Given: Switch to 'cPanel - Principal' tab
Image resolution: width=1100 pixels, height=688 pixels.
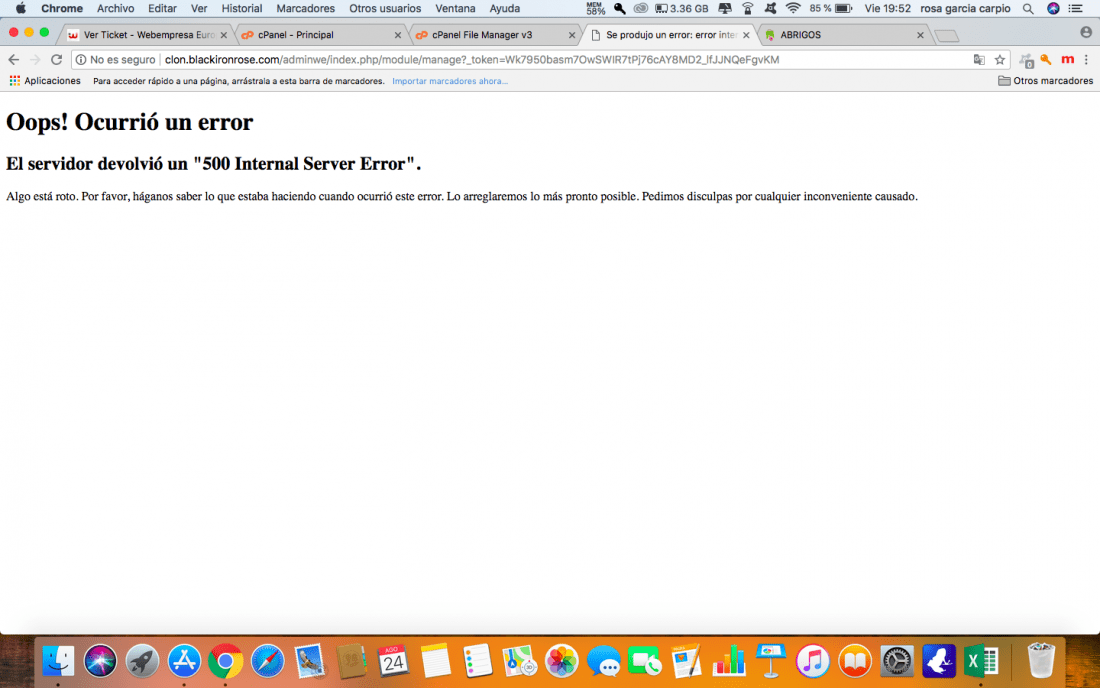Looking at the screenshot, I should point(320,34).
